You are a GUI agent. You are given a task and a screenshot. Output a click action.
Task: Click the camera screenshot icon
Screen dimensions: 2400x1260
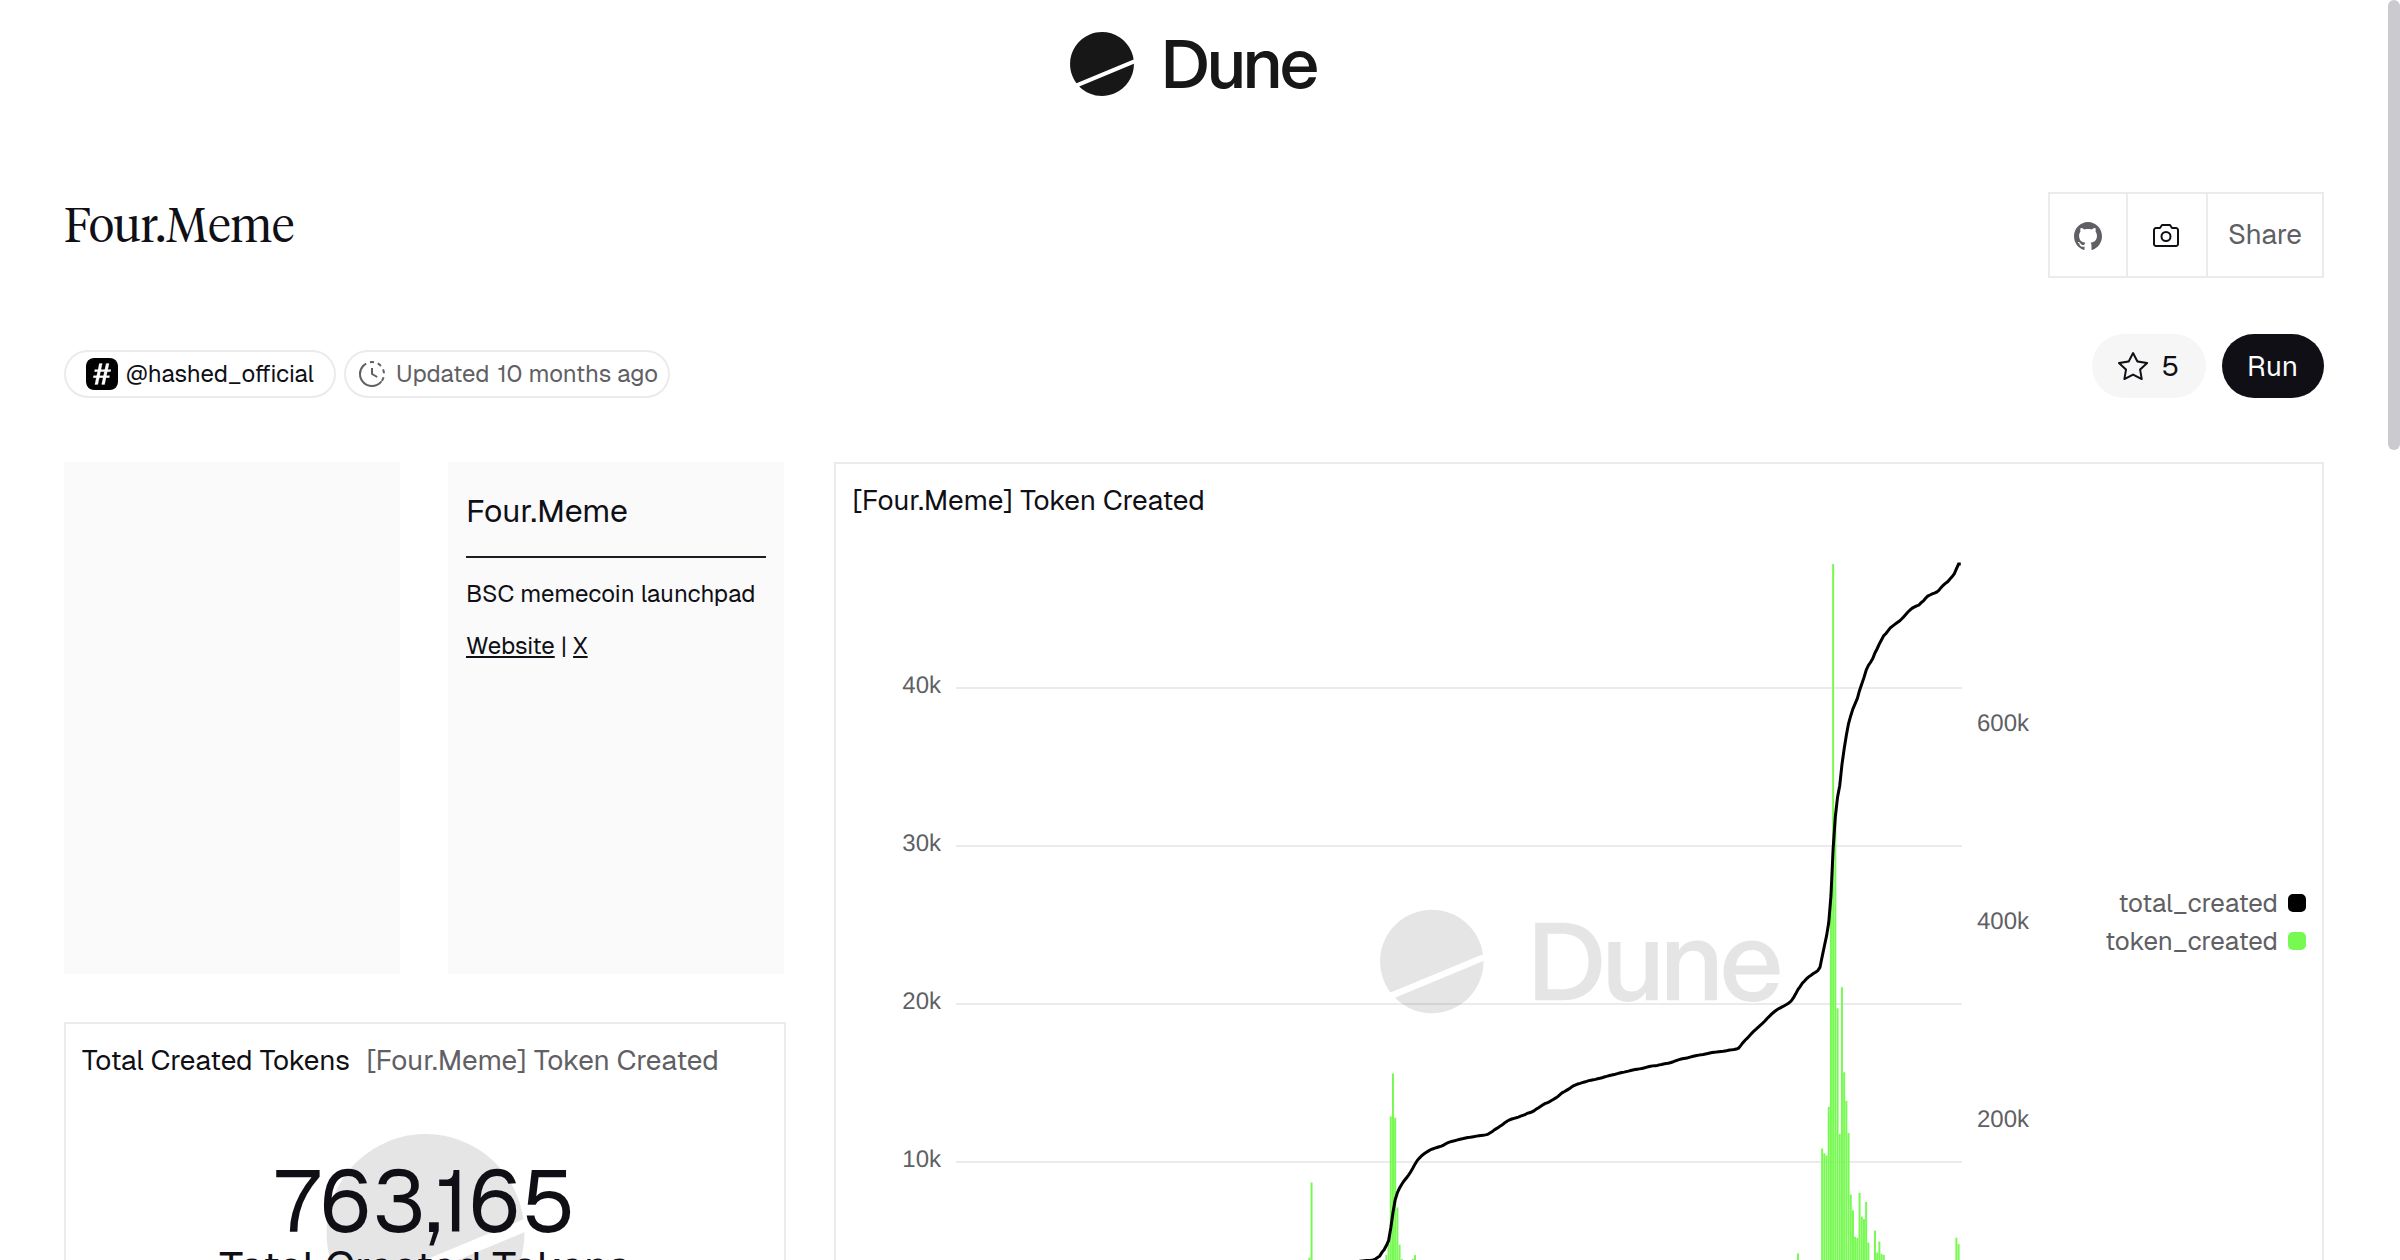coord(2166,236)
